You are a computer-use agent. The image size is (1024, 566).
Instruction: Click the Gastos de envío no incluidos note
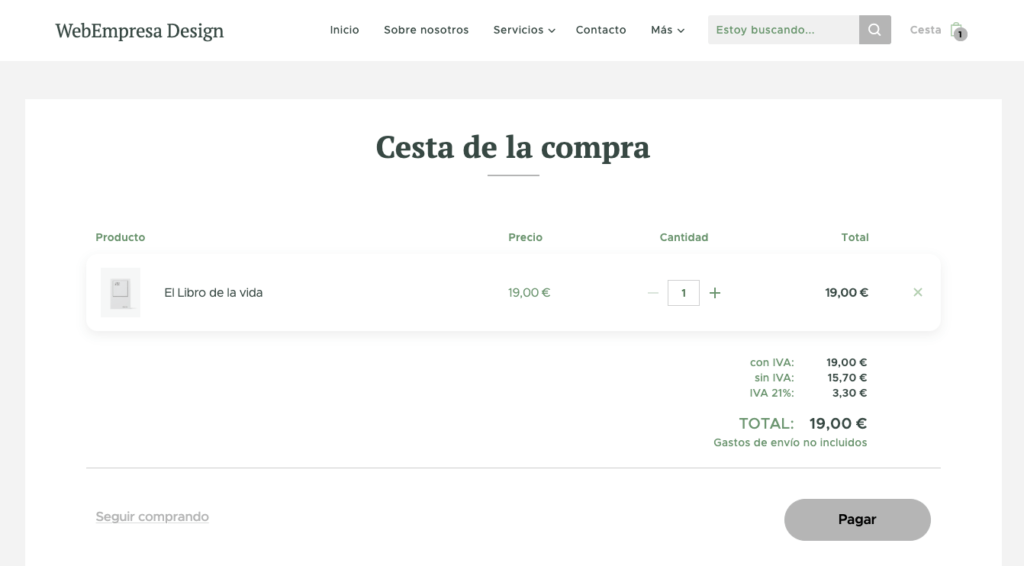pyautogui.click(x=790, y=443)
